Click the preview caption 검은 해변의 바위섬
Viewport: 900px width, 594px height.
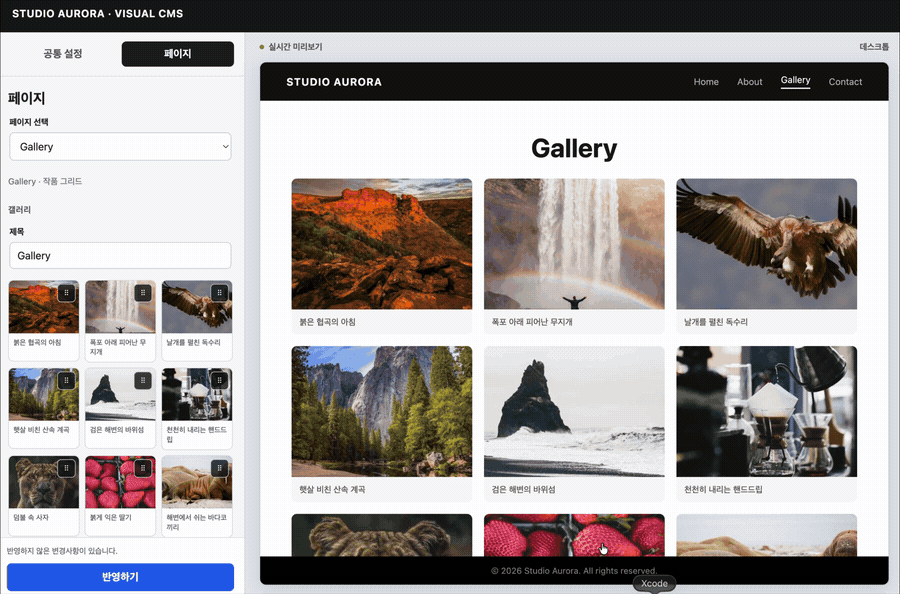click(523, 490)
